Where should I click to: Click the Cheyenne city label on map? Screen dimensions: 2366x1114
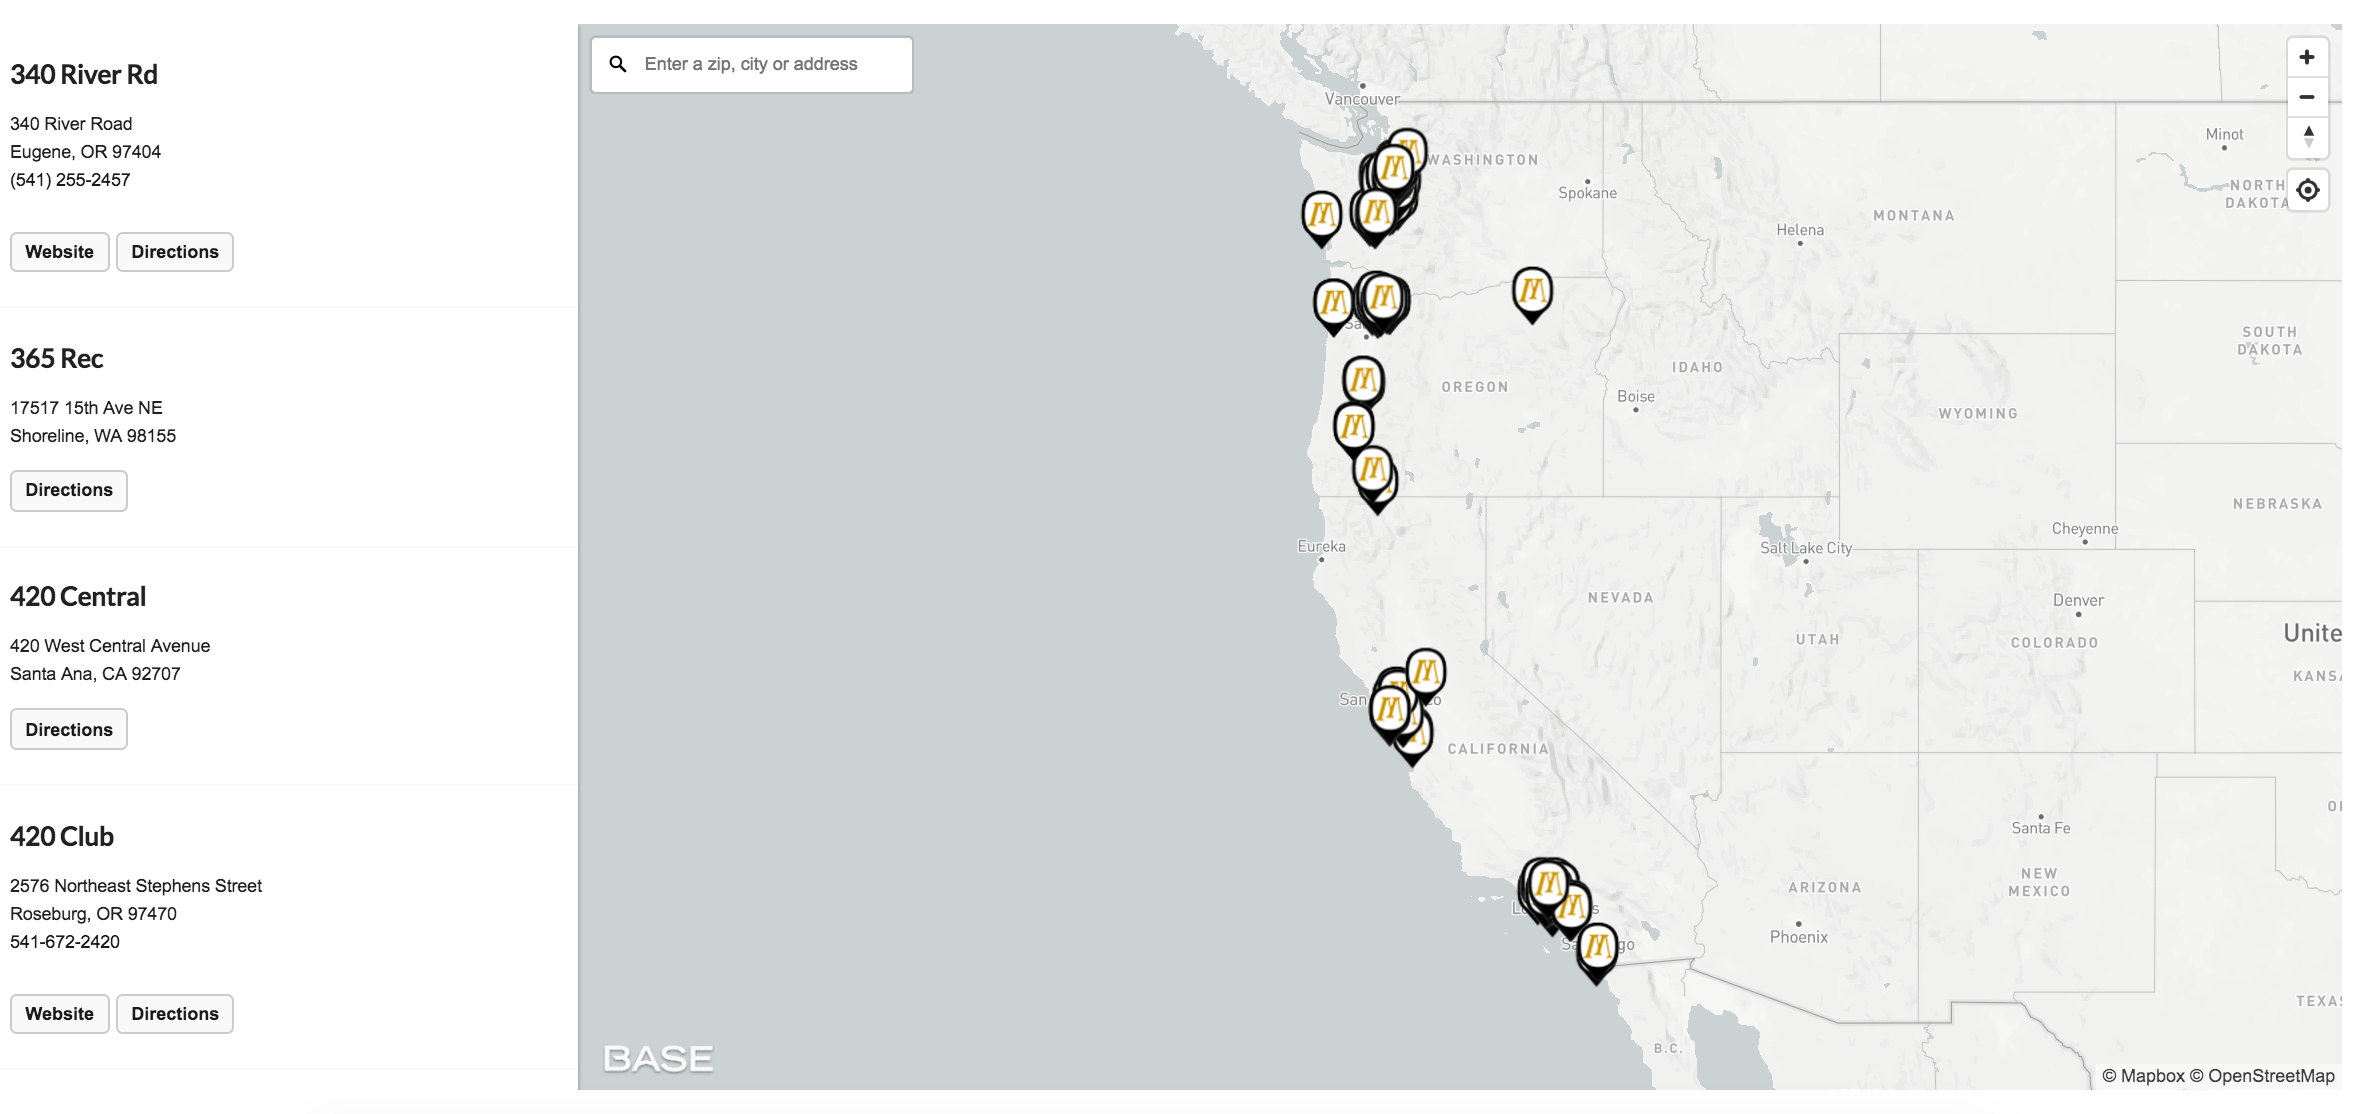tap(2085, 528)
